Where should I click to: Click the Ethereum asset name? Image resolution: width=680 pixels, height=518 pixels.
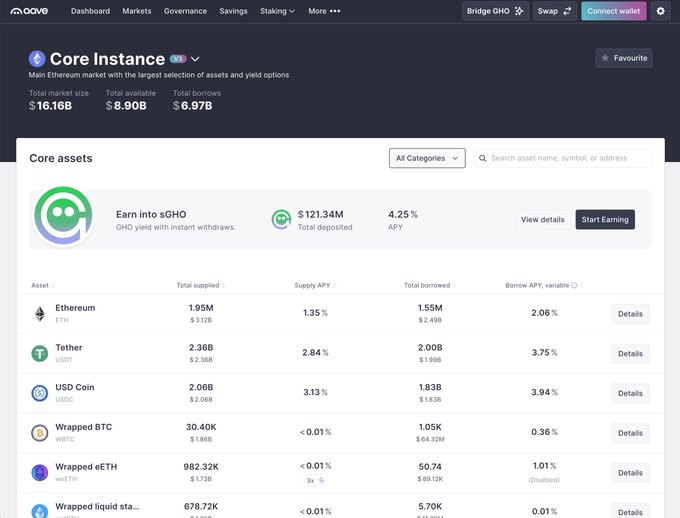pyautogui.click(x=75, y=308)
